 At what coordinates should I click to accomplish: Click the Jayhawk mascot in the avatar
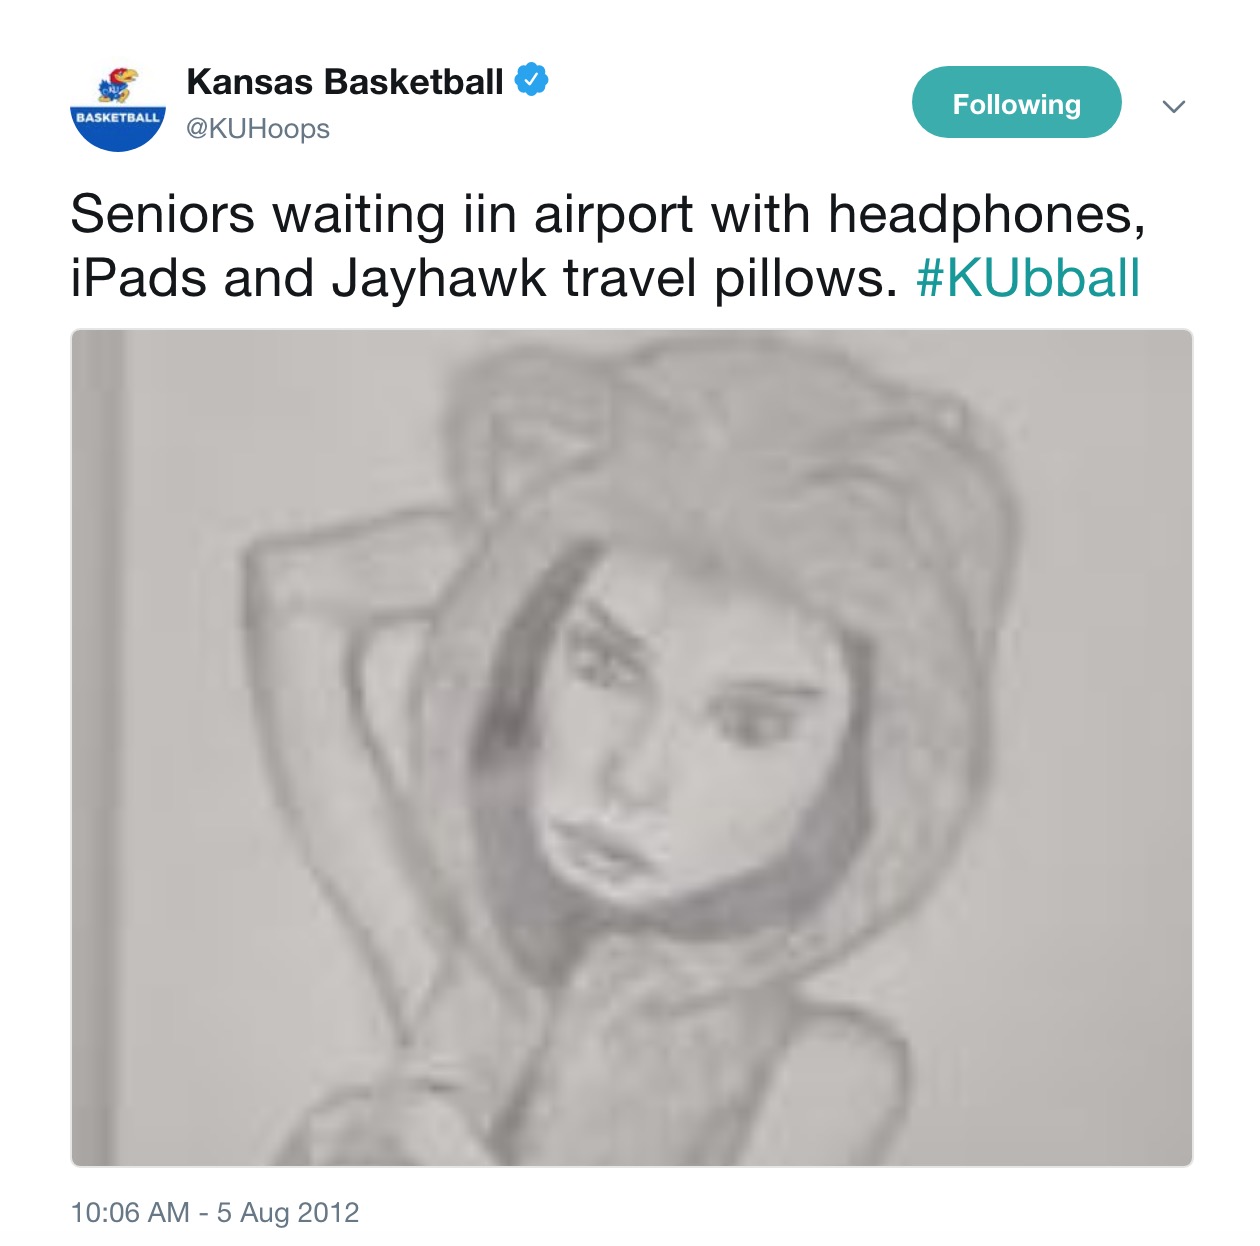coord(119,85)
